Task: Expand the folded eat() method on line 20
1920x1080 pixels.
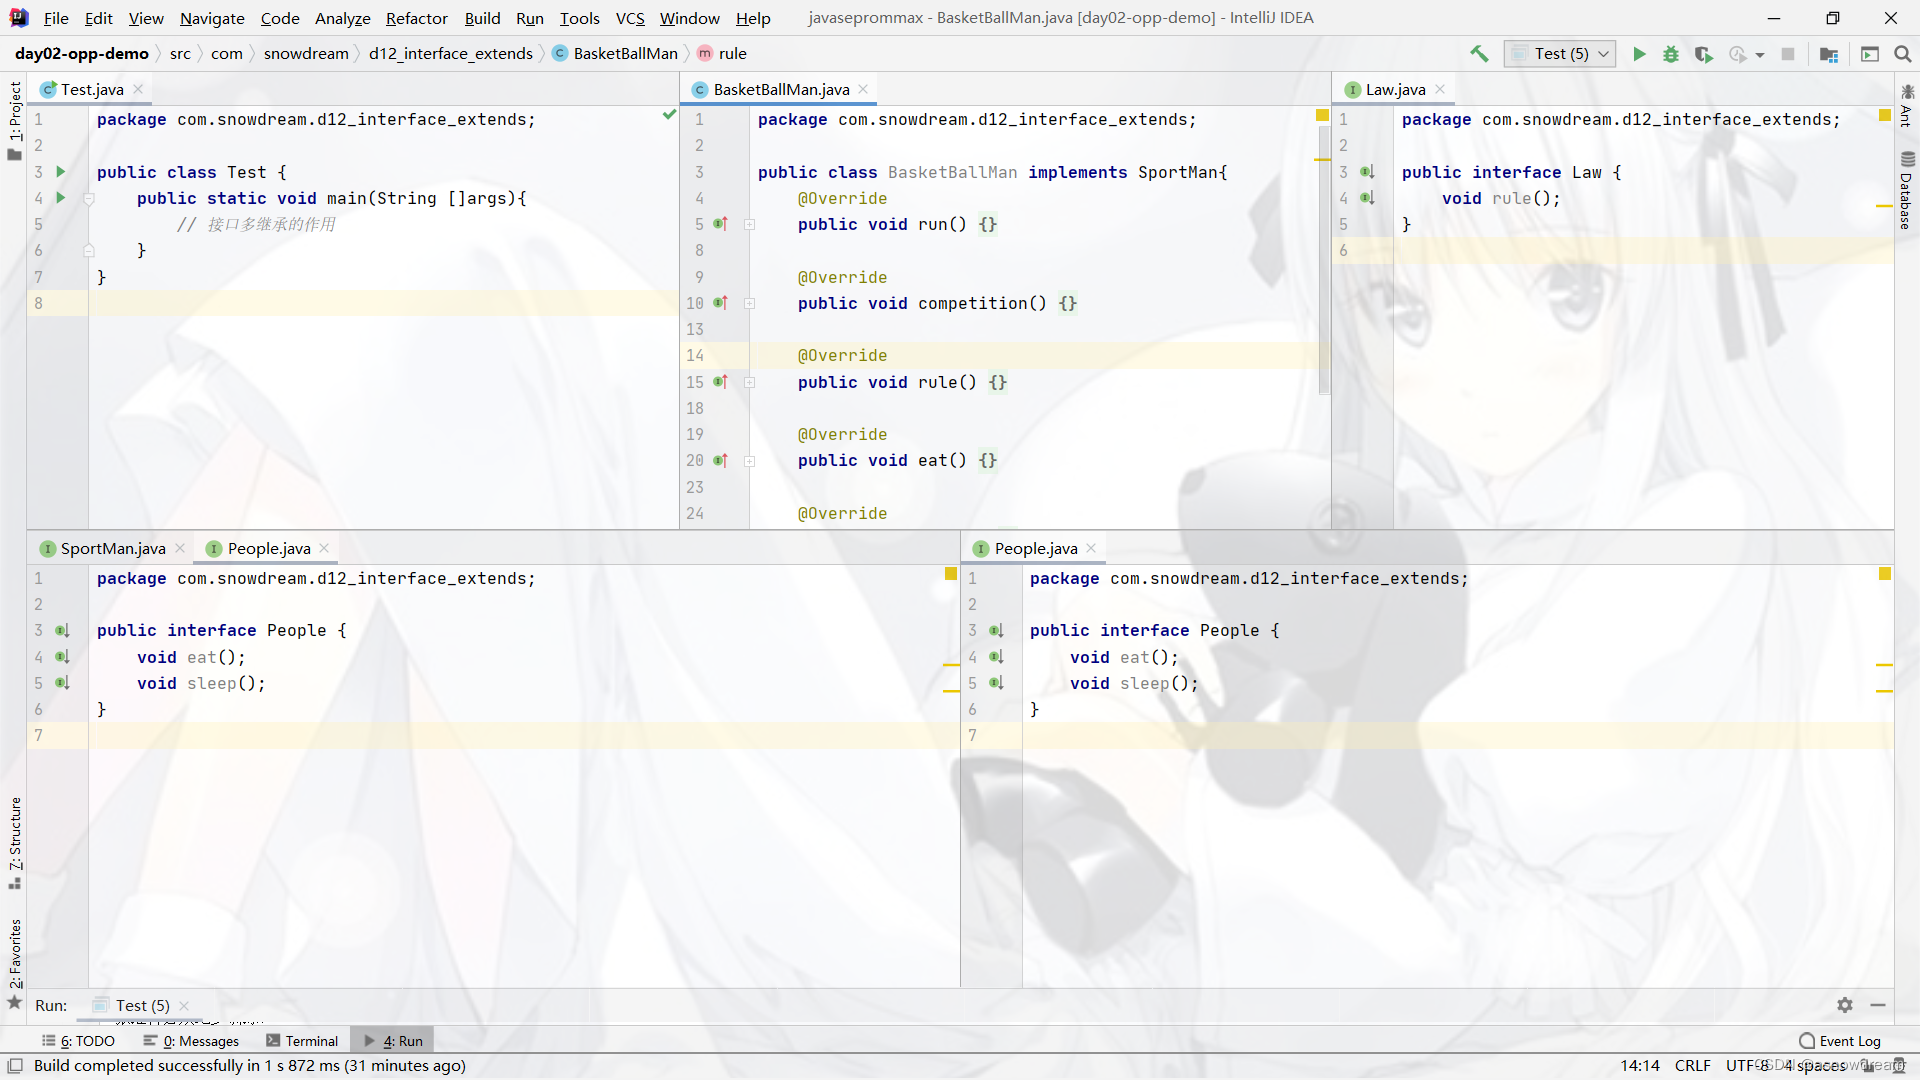Action: (749, 460)
